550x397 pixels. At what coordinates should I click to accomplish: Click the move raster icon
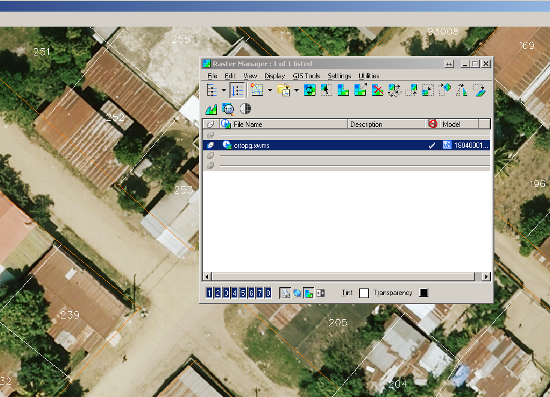411,90
